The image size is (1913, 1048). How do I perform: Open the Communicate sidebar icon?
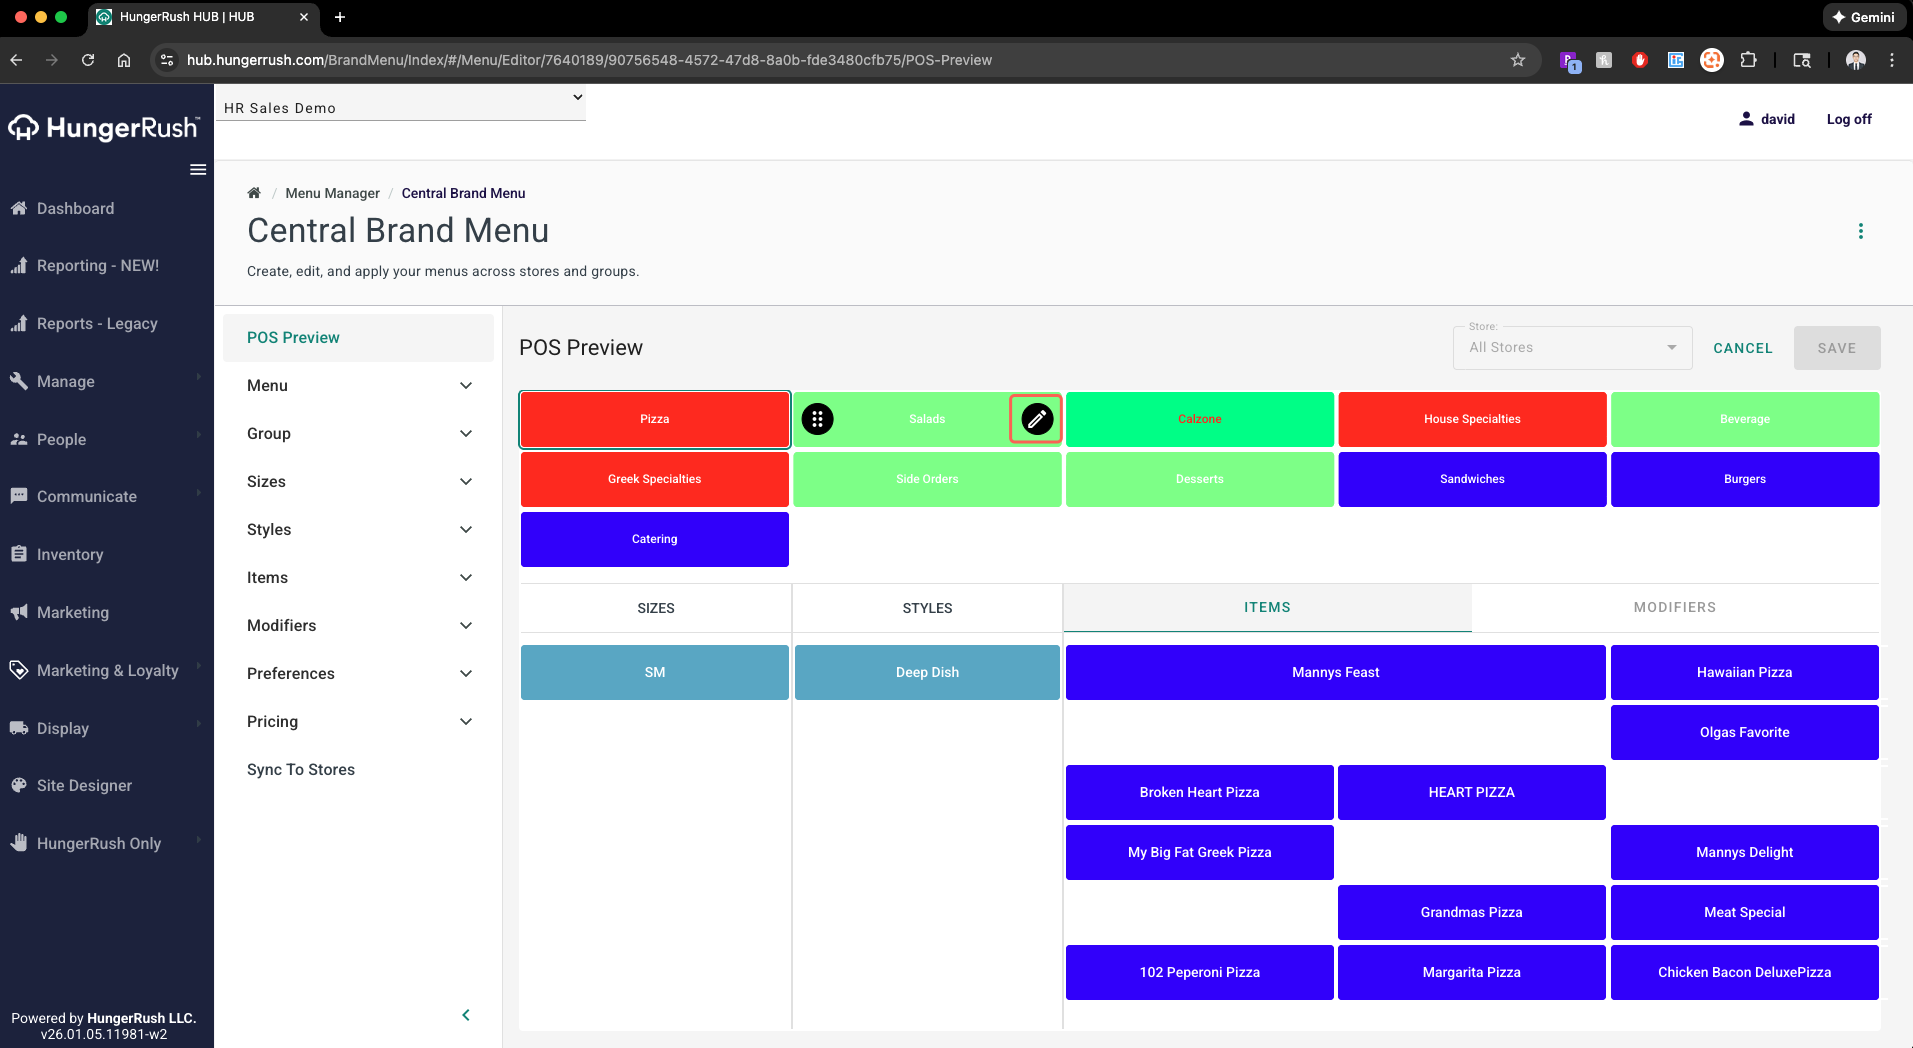coord(20,496)
